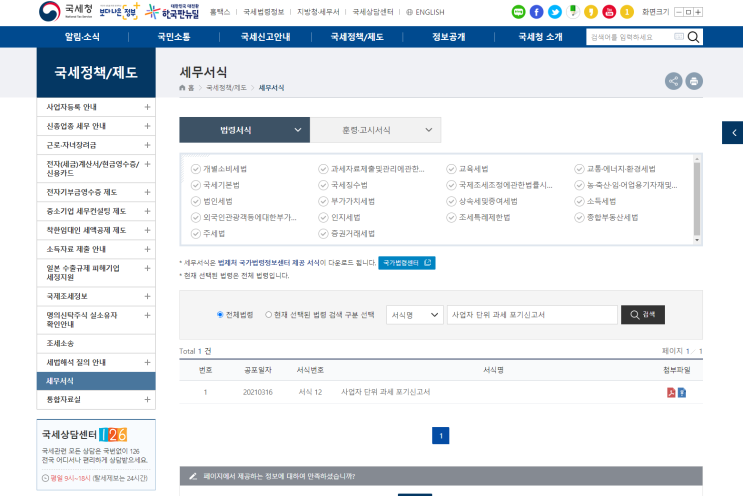Click the law list scroll-down arrow

pos(697,240)
